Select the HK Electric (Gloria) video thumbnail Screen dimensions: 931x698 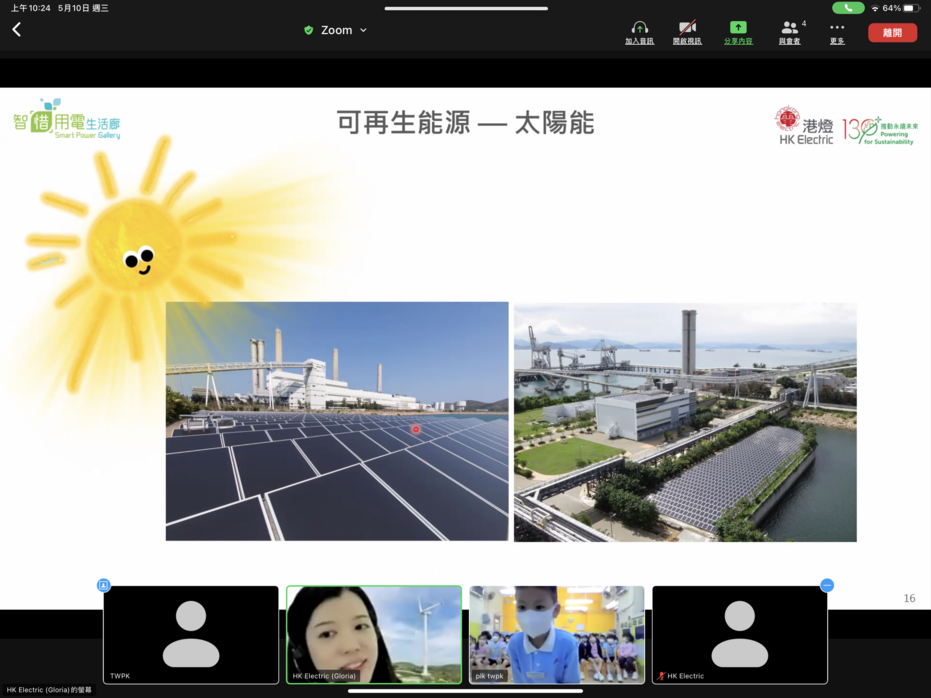tap(374, 634)
